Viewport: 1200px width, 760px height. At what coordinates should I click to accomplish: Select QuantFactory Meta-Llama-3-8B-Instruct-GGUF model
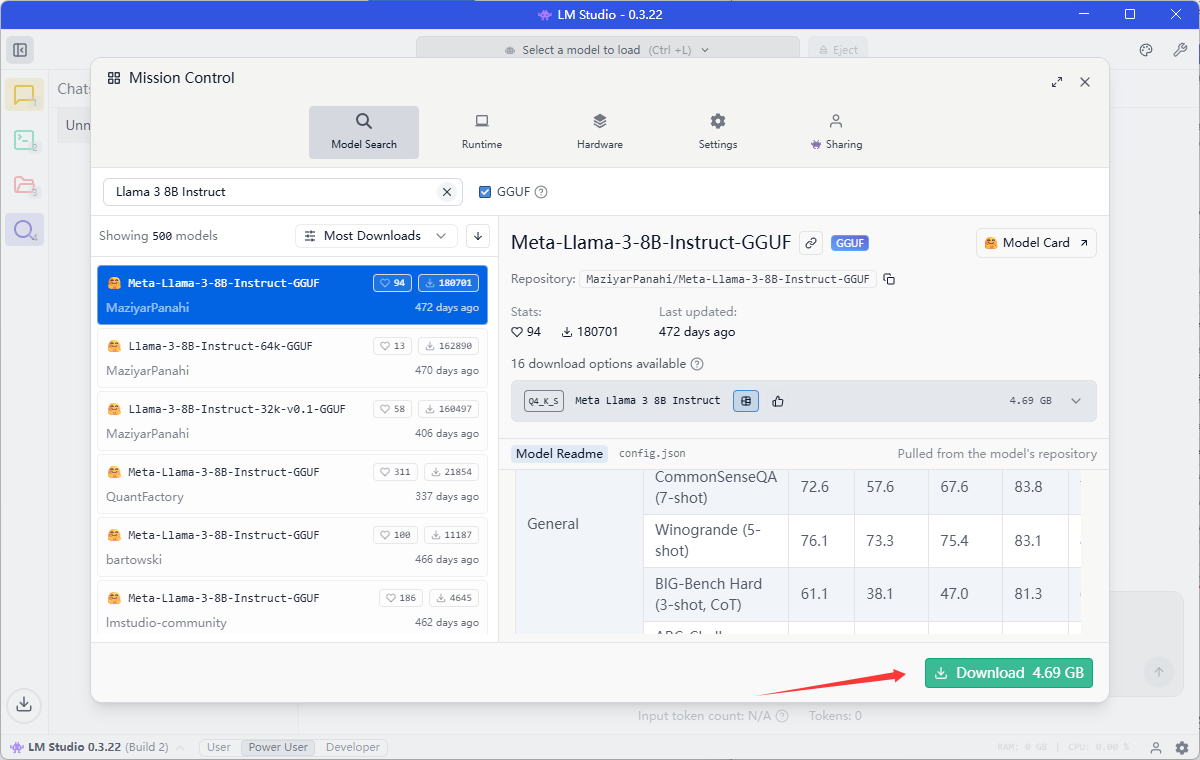(x=292, y=484)
